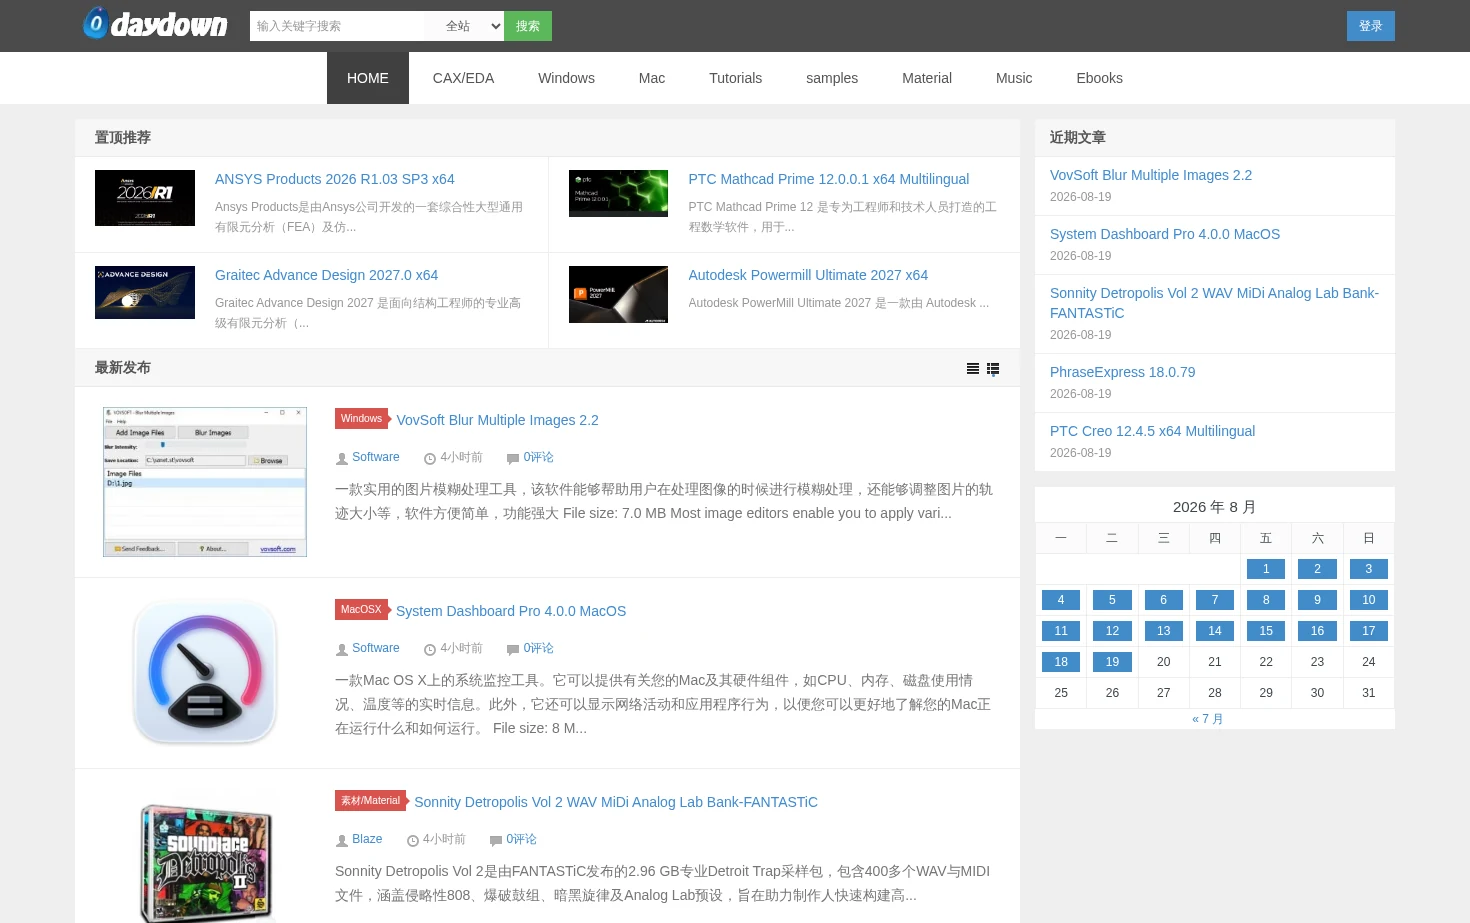Open Autodesk Powermill Ultimate 2027 x64 link

pos(808,275)
